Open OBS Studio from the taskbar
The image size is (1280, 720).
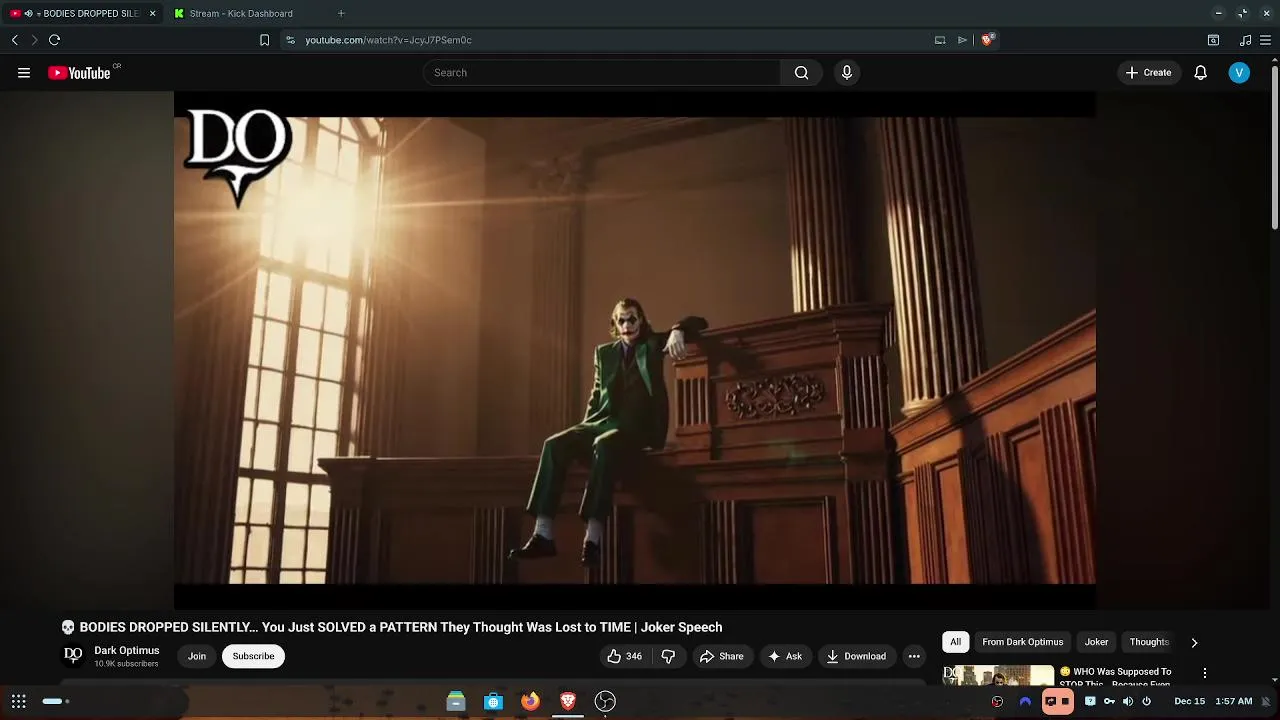point(605,701)
